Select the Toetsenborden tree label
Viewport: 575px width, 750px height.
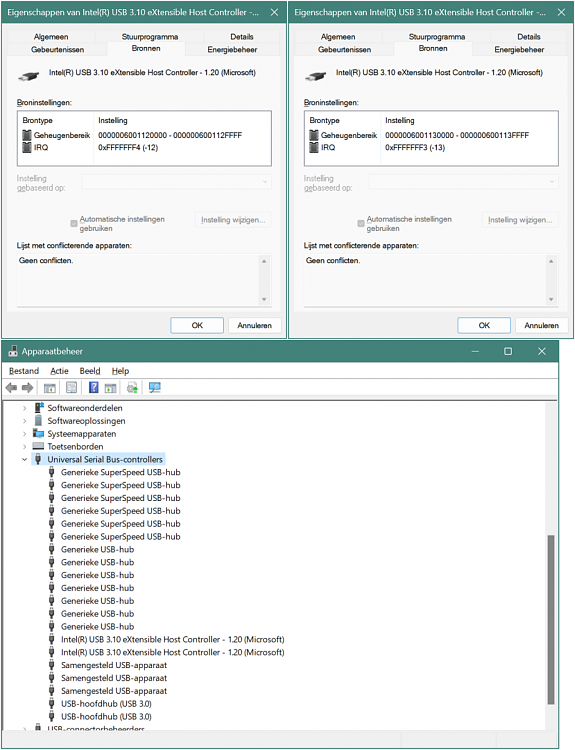click(x=75, y=447)
